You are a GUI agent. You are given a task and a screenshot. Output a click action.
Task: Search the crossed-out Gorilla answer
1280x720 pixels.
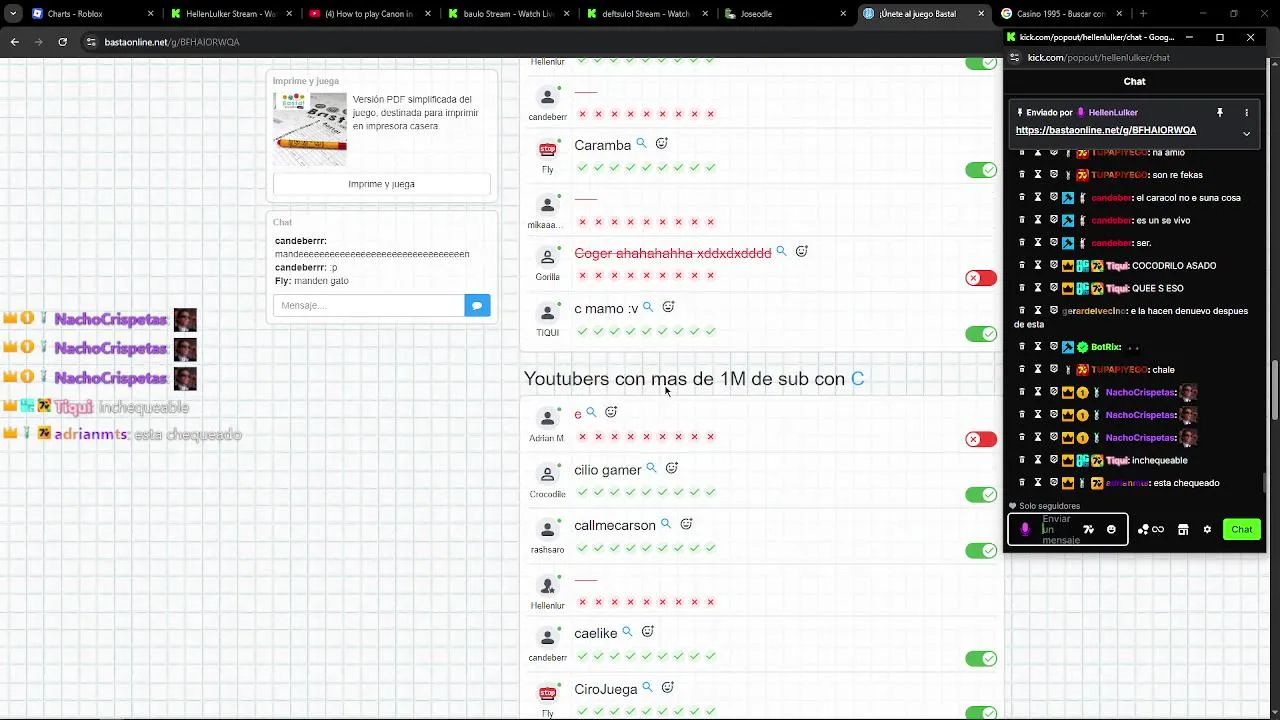tap(781, 252)
